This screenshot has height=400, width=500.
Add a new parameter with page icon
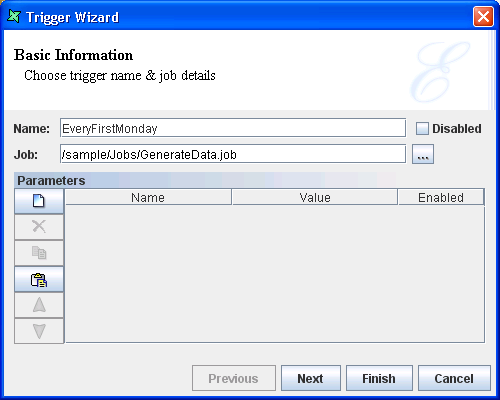pos(39,201)
